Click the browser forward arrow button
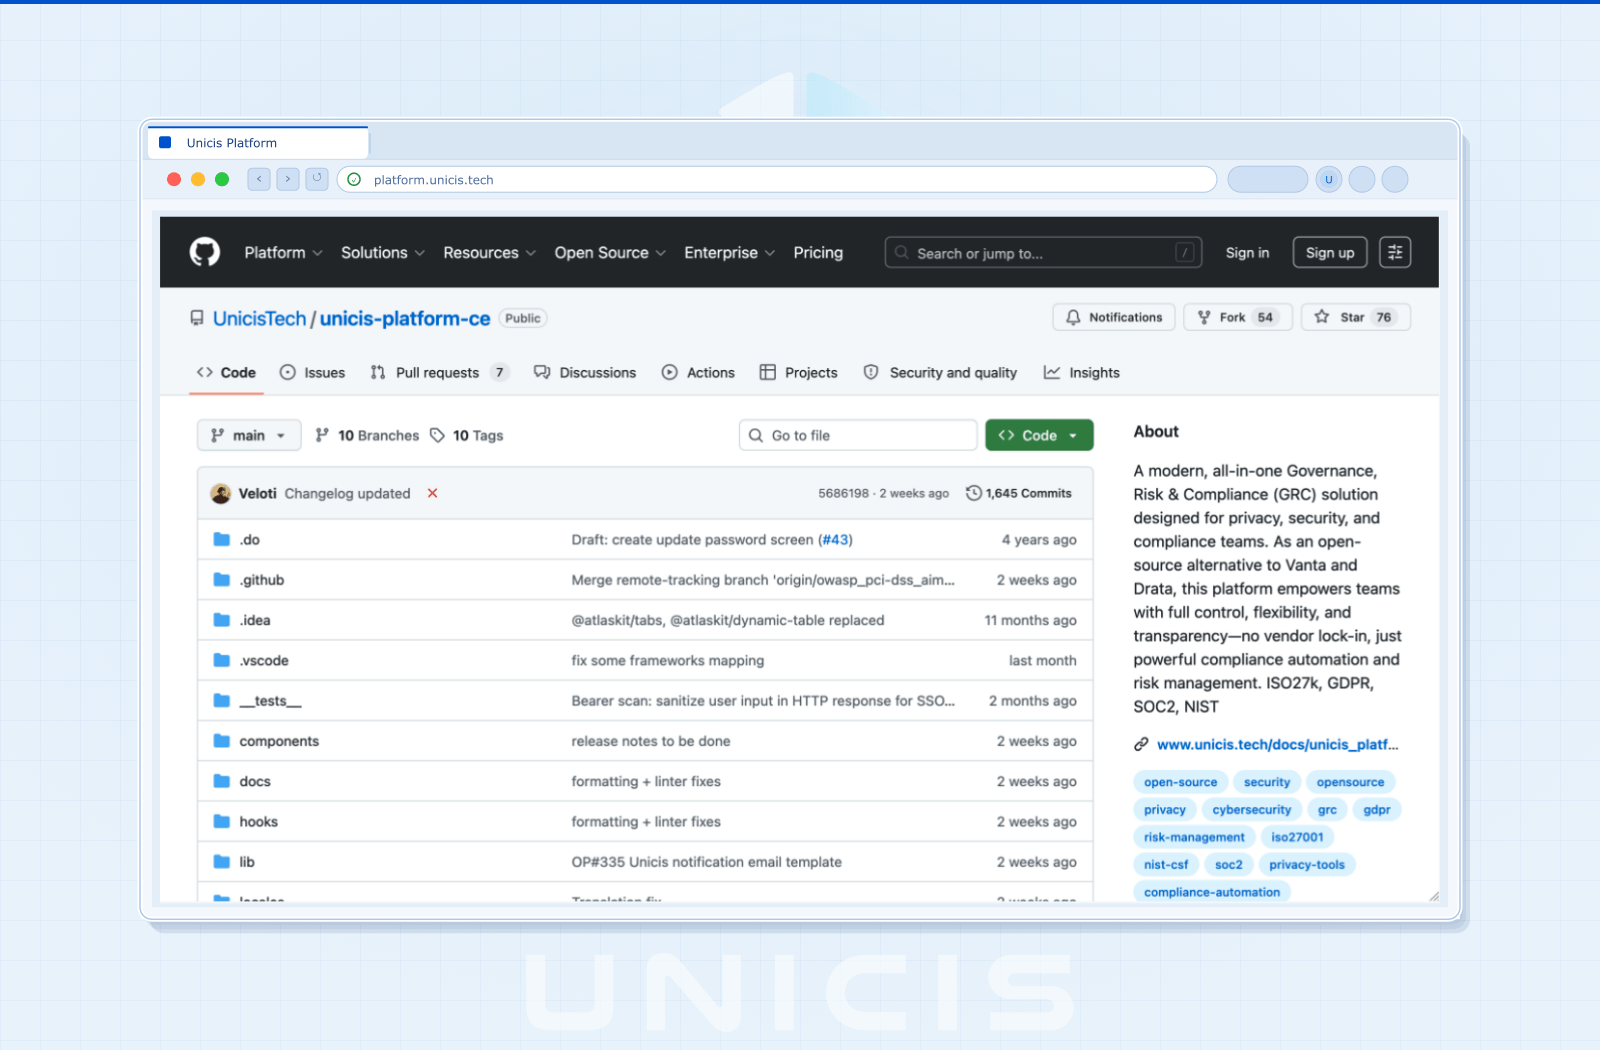Screen dimensions: 1600x1050 (x=288, y=179)
